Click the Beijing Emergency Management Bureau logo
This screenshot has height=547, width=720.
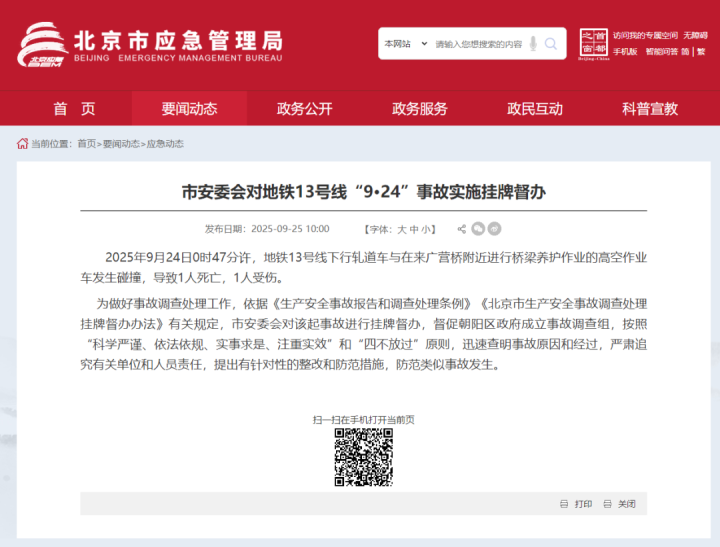tap(150, 46)
